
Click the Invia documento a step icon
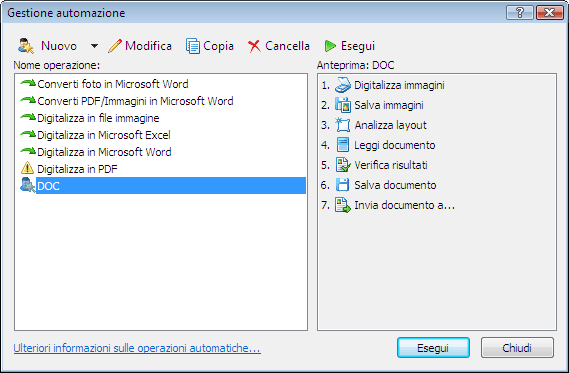(x=343, y=205)
